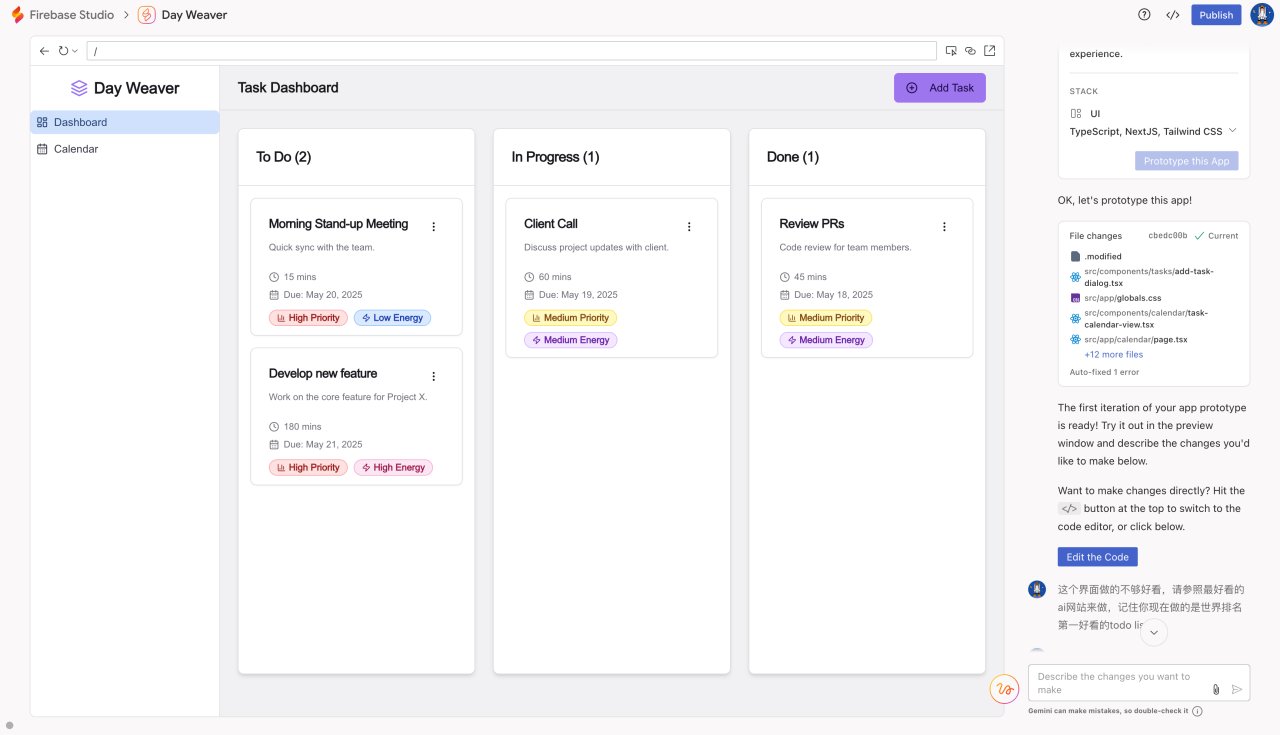Expand the TypeScript, NextJS stack chevron

[x=1232, y=131]
